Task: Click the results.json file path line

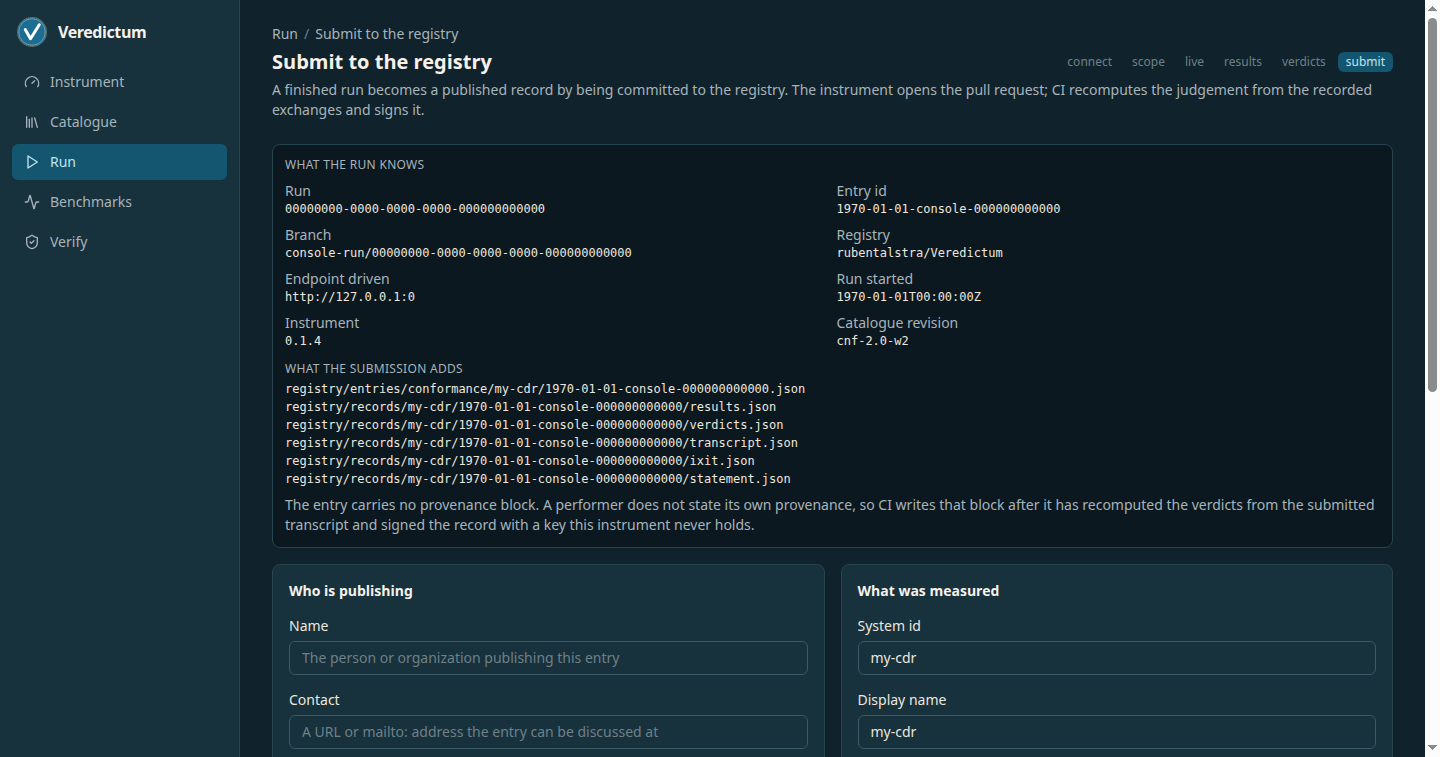Action: 531,407
